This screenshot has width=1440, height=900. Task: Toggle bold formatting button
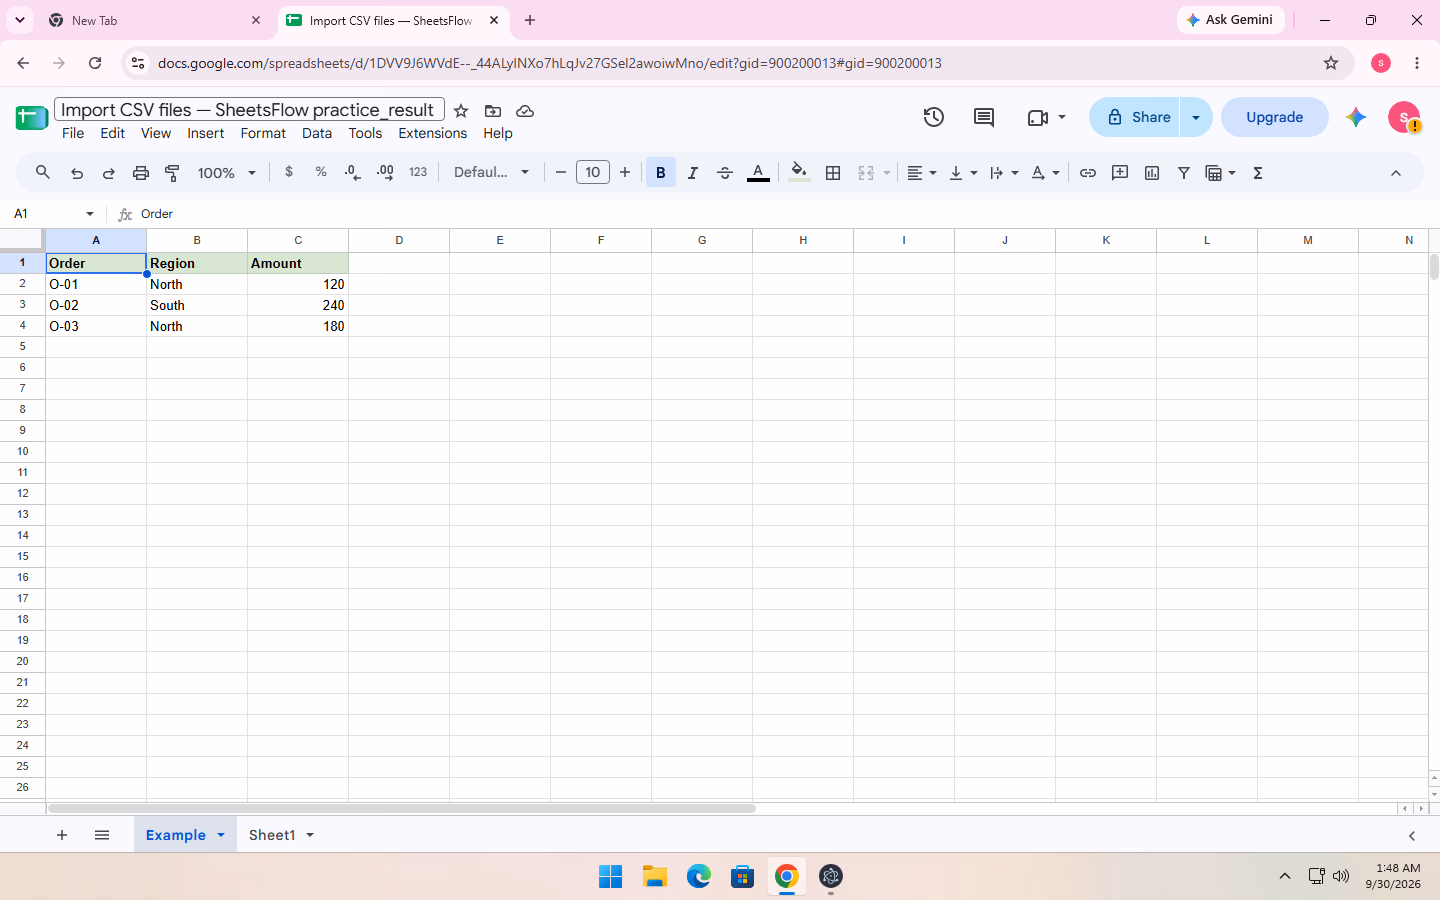(x=661, y=173)
